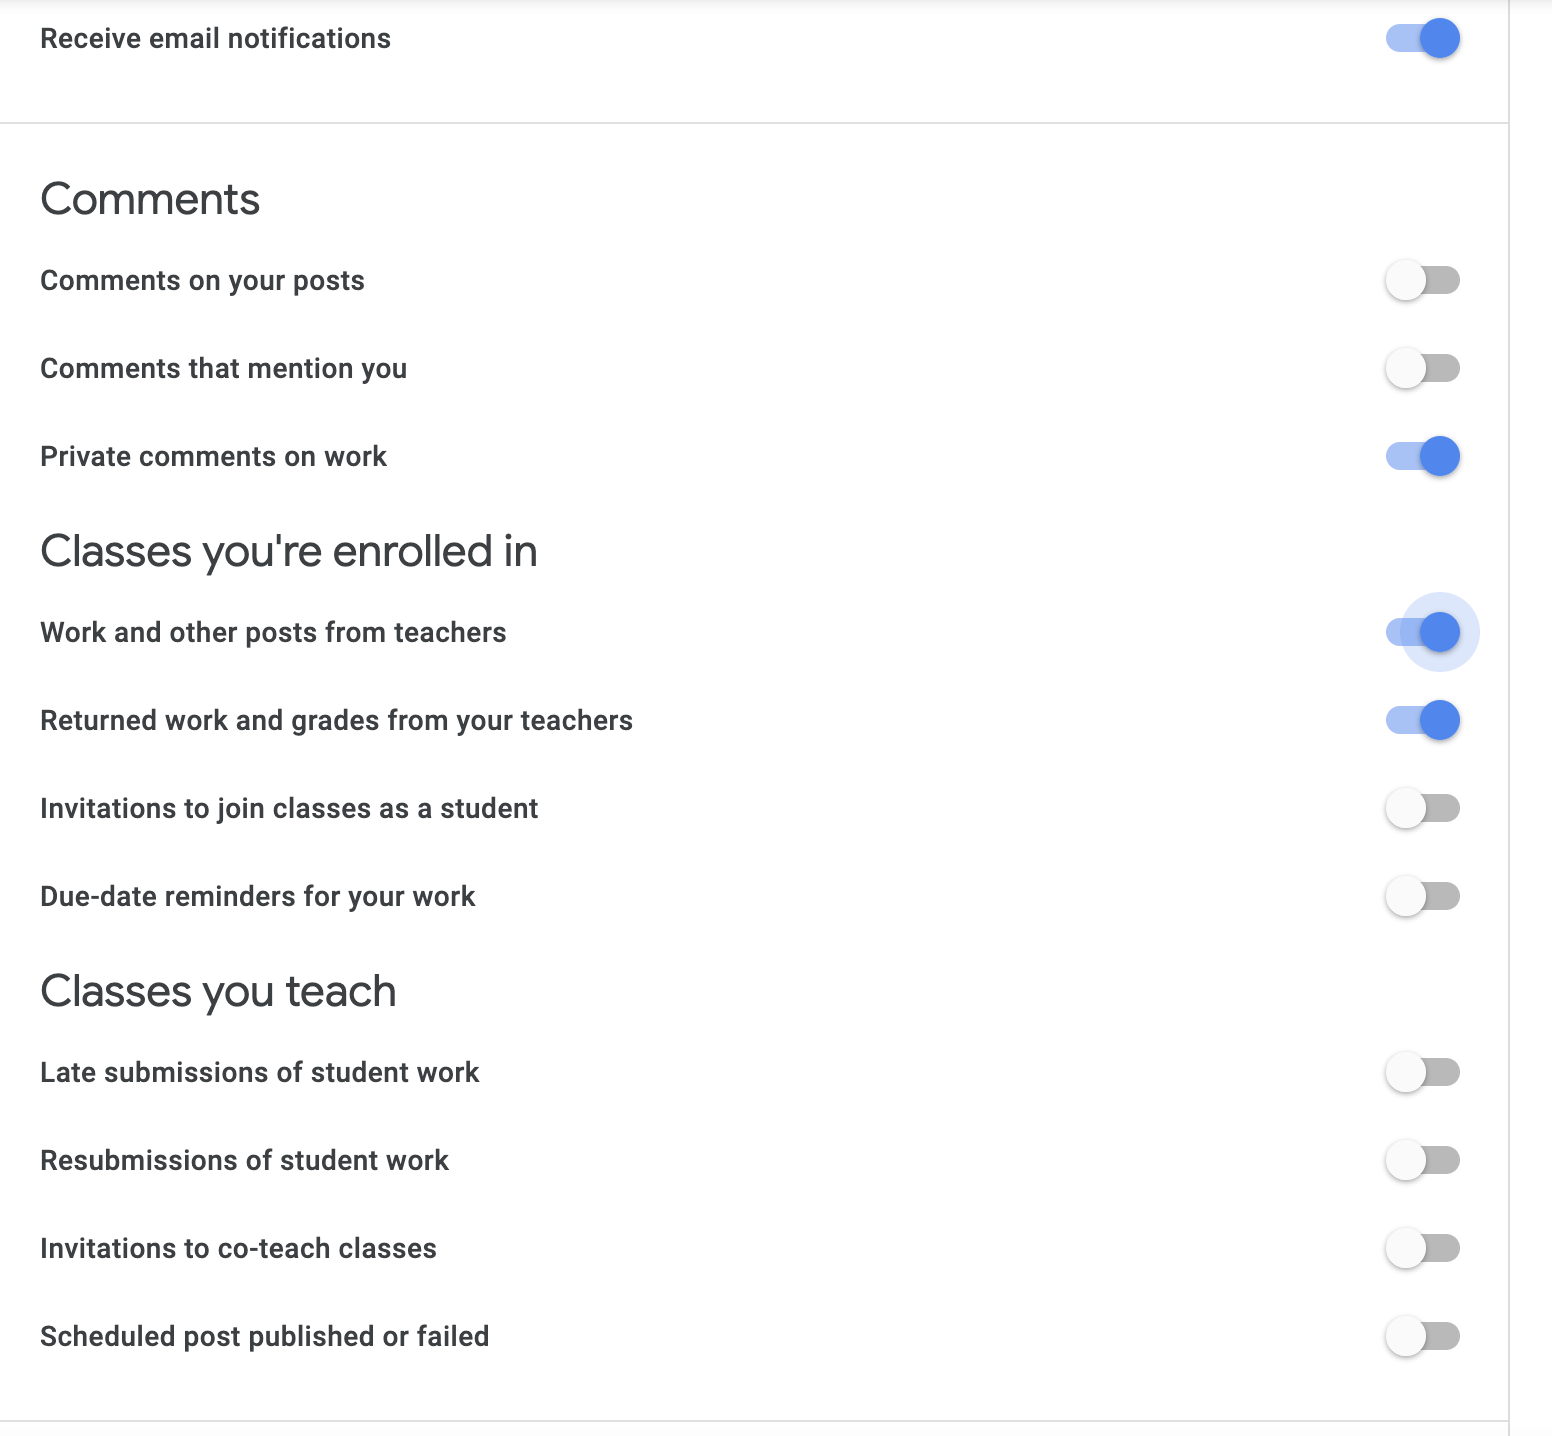Select the Receive email notifications label

tap(215, 38)
